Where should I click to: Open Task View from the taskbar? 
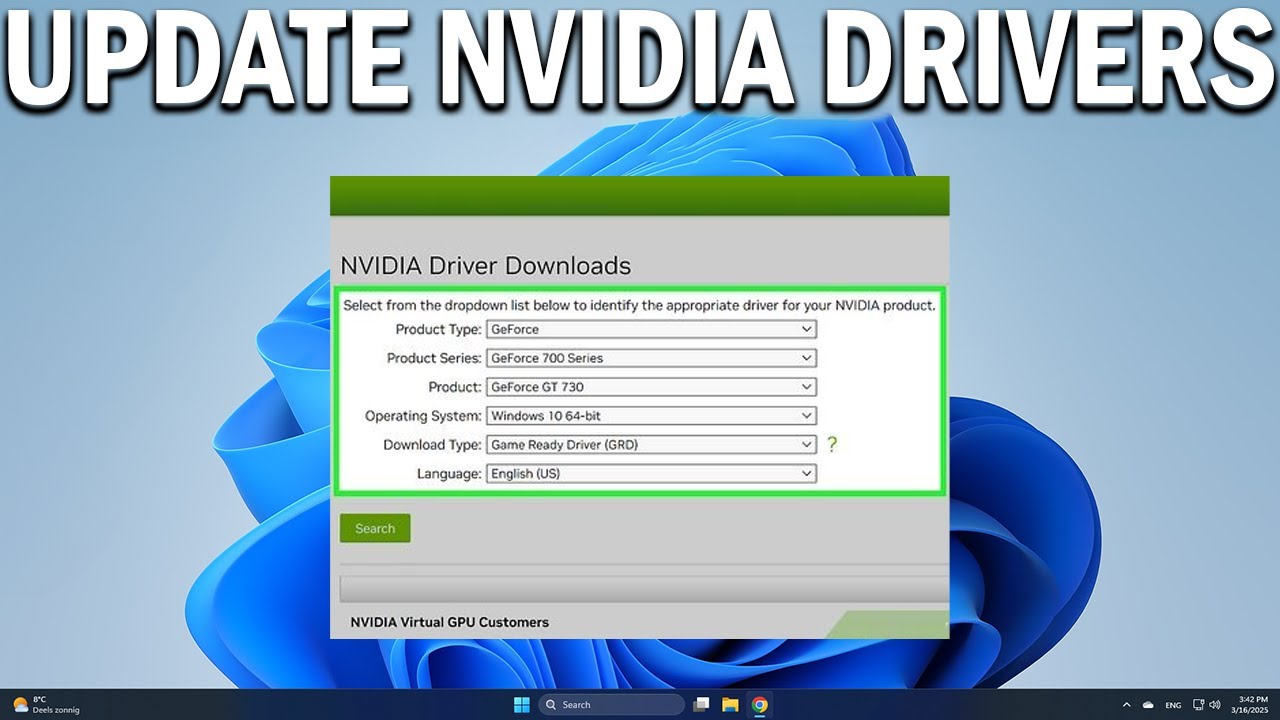click(702, 705)
